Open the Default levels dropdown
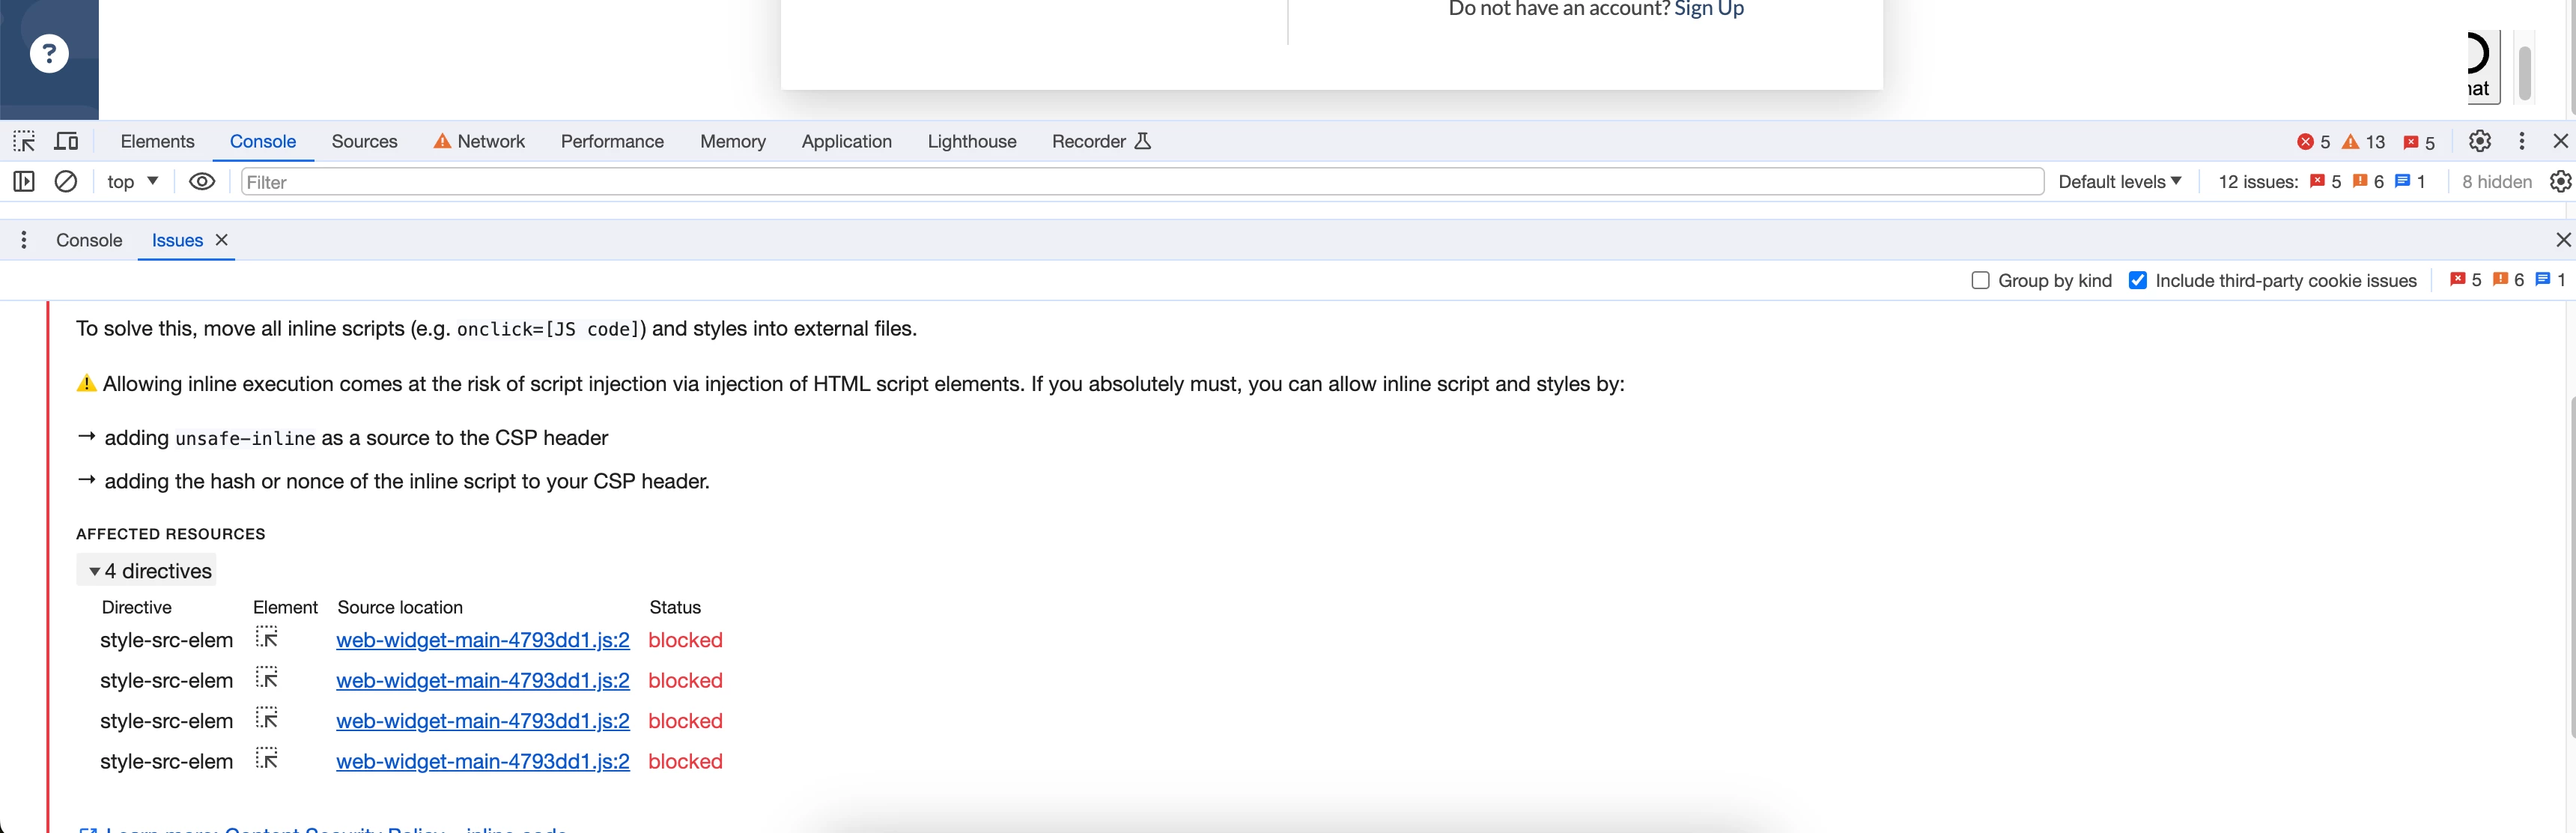This screenshot has height=833, width=2576. tap(2119, 181)
